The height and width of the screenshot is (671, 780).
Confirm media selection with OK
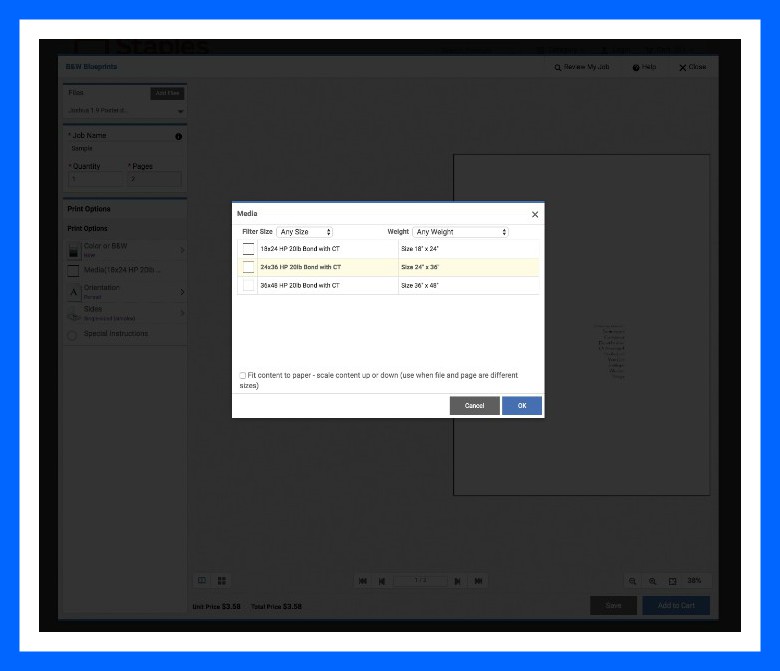click(x=522, y=405)
